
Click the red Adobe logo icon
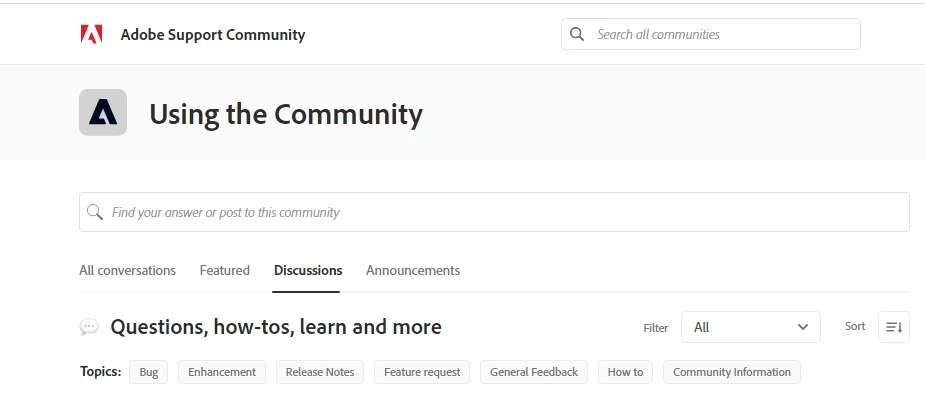point(91,34)
